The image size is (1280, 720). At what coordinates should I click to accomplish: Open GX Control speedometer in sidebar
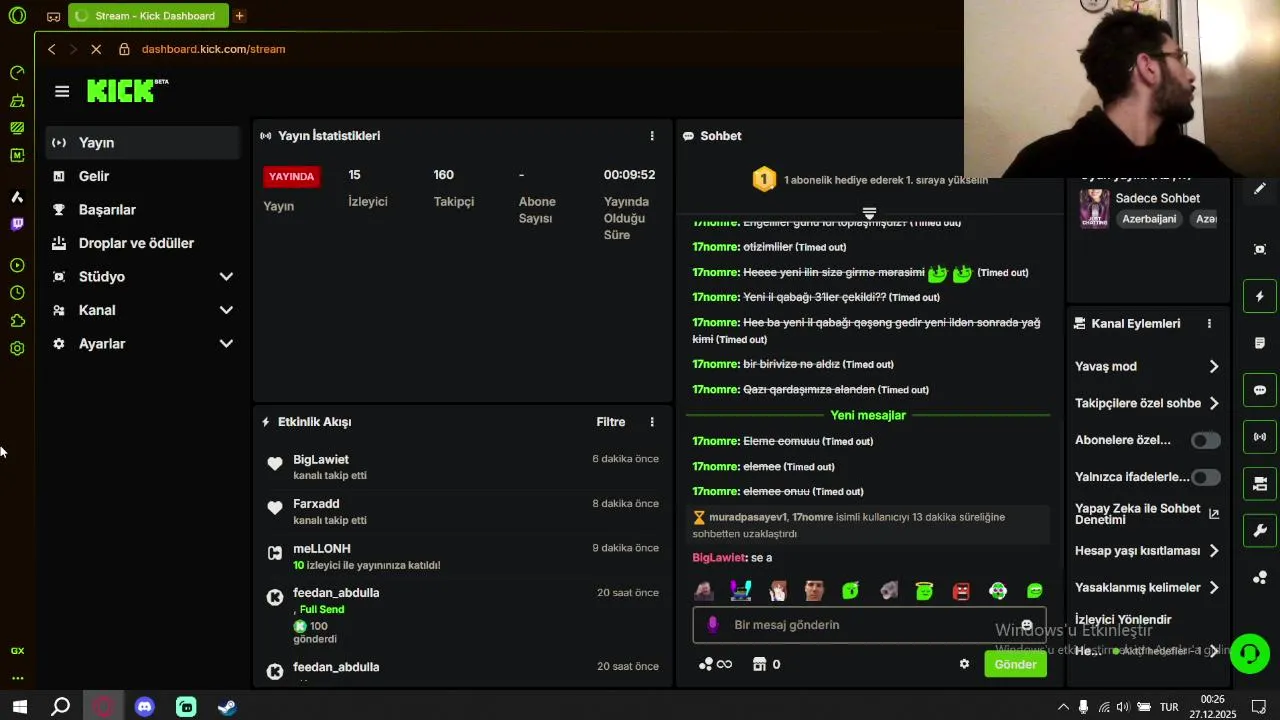(17, 72)
